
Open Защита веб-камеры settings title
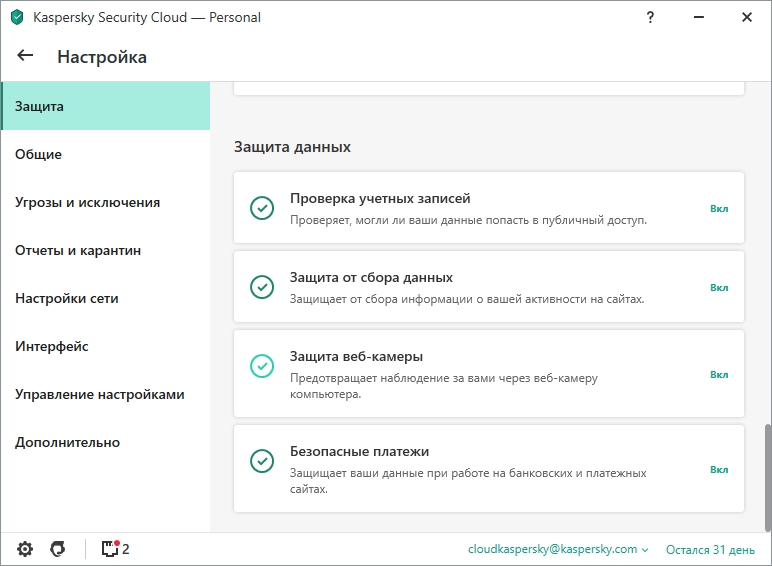tap(356, 356)
